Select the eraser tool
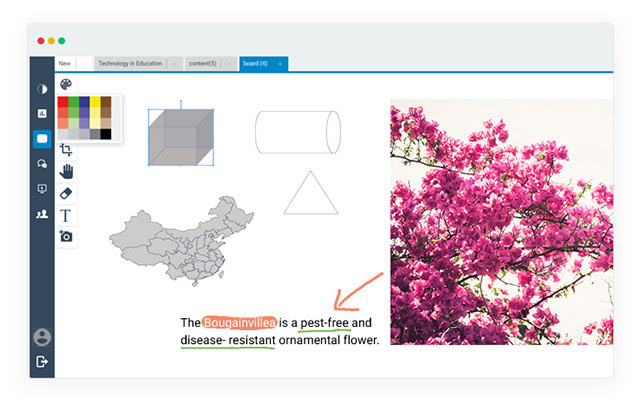640x410 pixels. pyautogui.click(x=66, y=193)
